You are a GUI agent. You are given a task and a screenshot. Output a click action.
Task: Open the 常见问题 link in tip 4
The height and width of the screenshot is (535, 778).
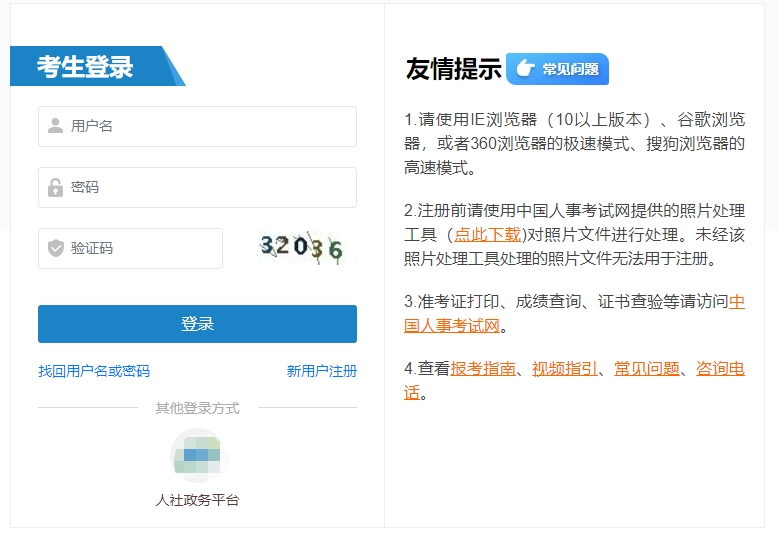coord(646,368)
